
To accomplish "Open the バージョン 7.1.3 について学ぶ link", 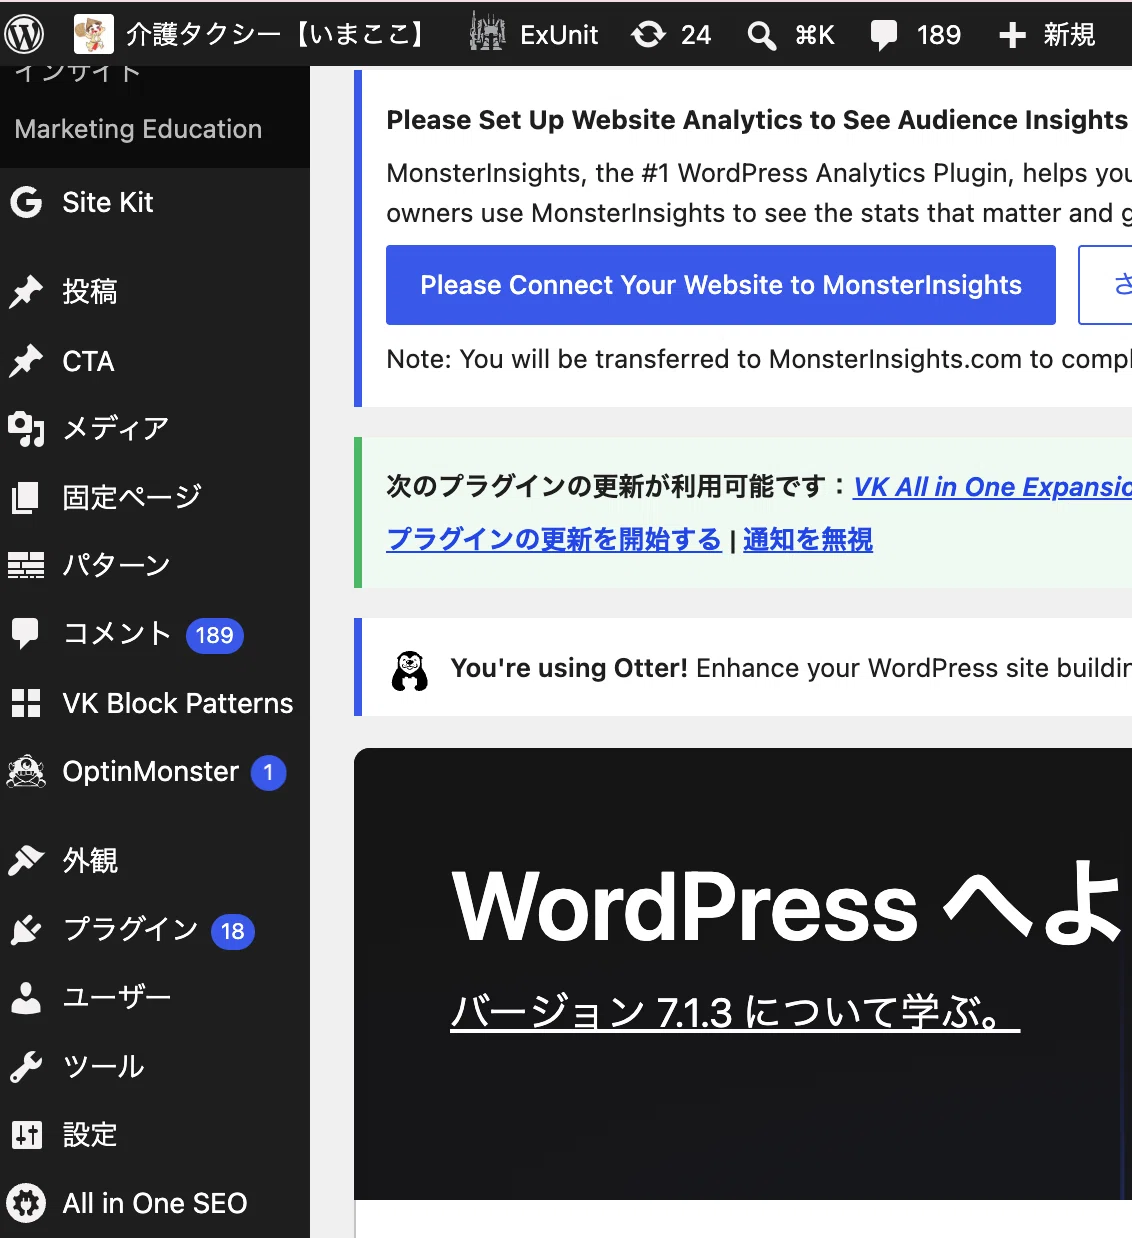I will 735,1012.
